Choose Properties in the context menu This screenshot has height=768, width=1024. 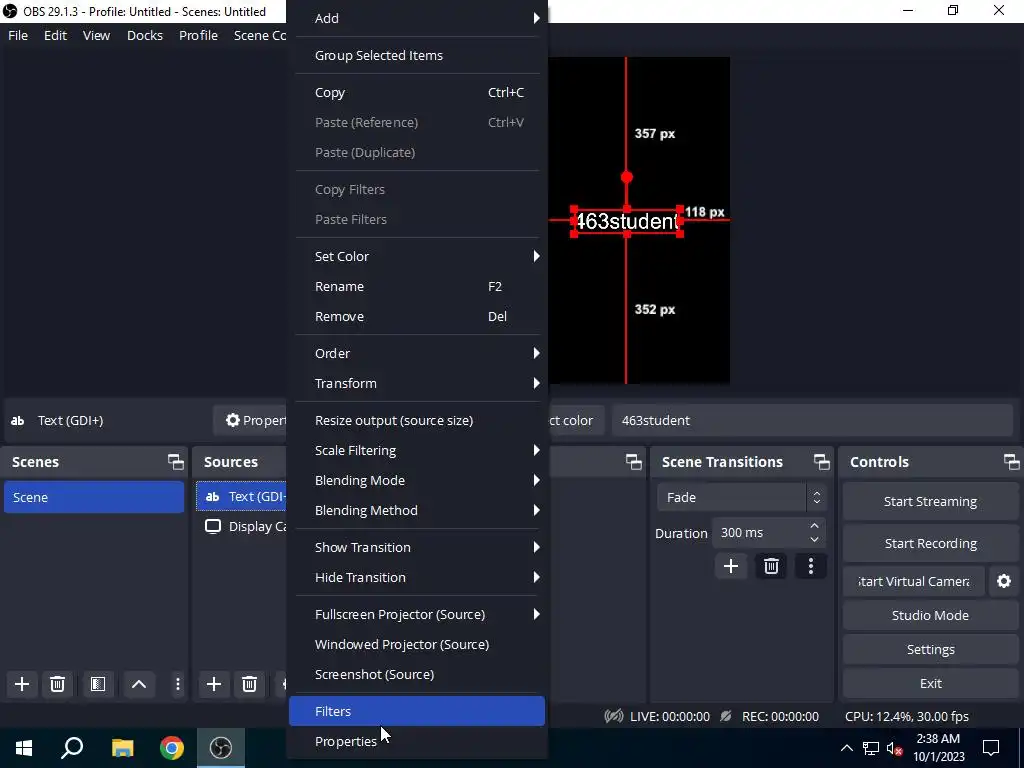[x=417, y=742]
